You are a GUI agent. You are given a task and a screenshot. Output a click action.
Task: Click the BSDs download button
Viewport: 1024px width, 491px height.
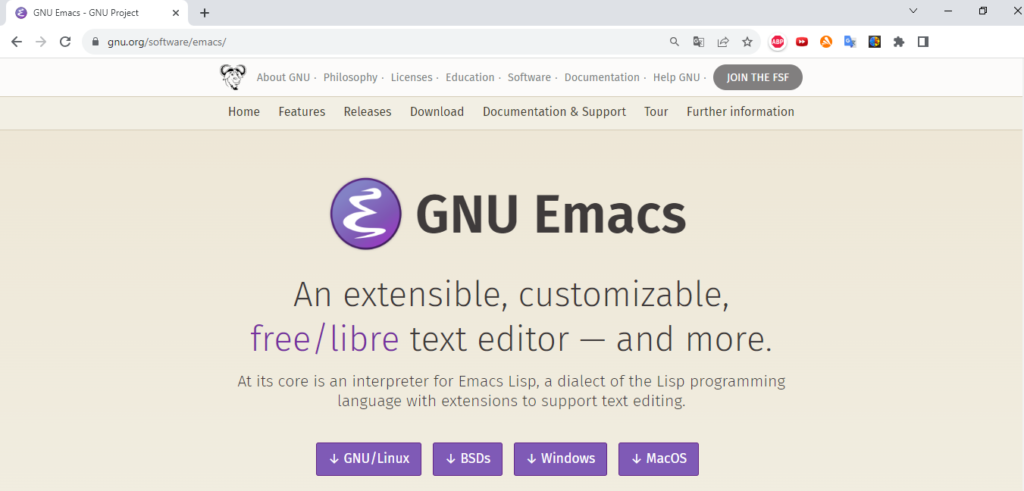[x=468, y=459]
